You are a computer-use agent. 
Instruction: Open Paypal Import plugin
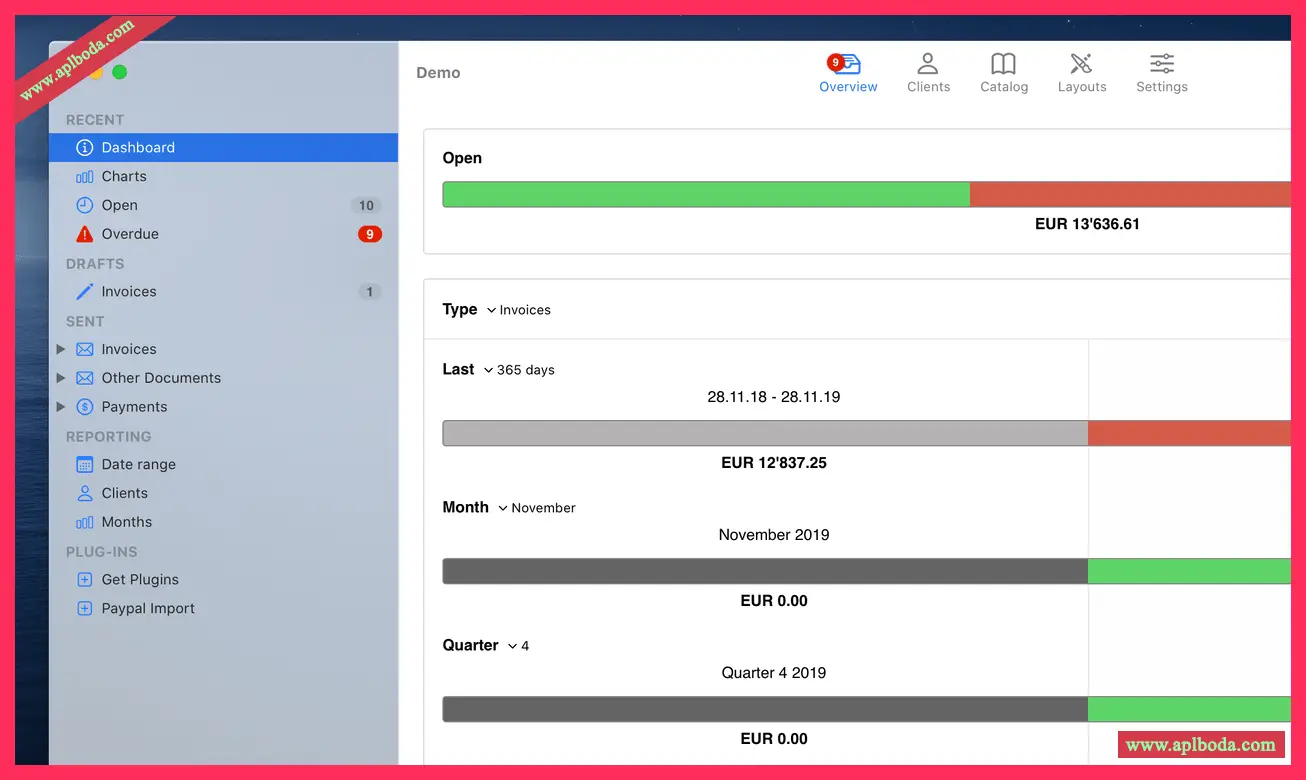pyautogui.click(x=148, y=609)
